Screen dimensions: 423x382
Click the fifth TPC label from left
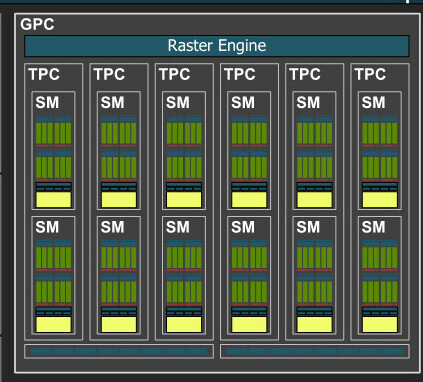[305, 74]
